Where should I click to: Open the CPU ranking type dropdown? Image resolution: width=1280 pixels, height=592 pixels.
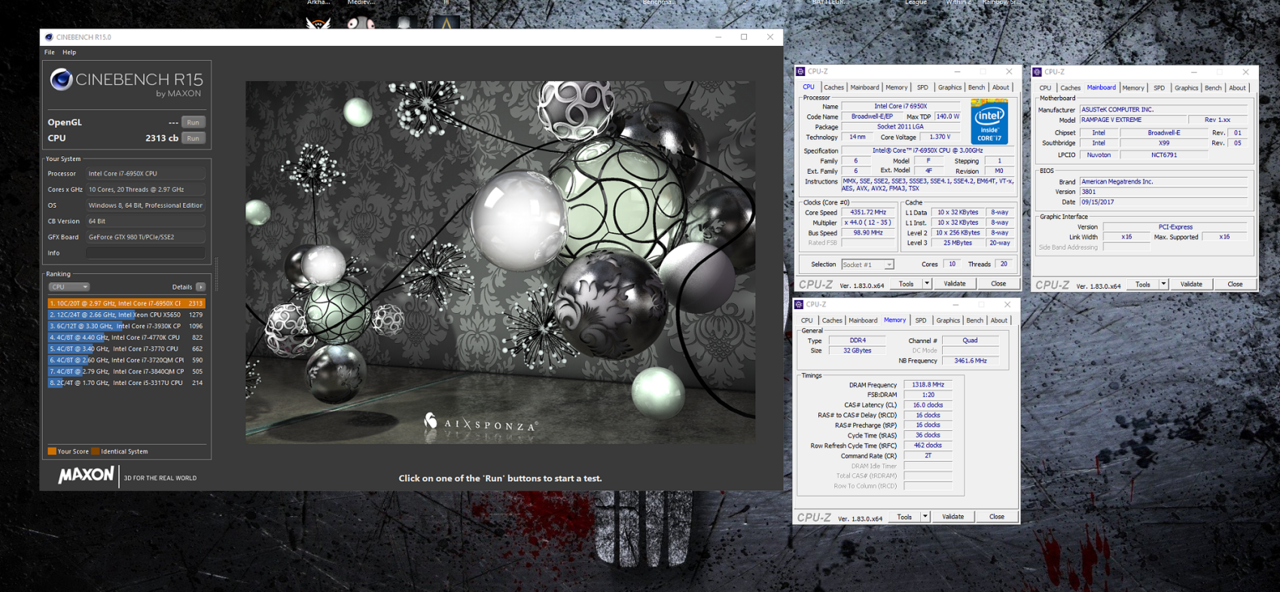(69, 287)
